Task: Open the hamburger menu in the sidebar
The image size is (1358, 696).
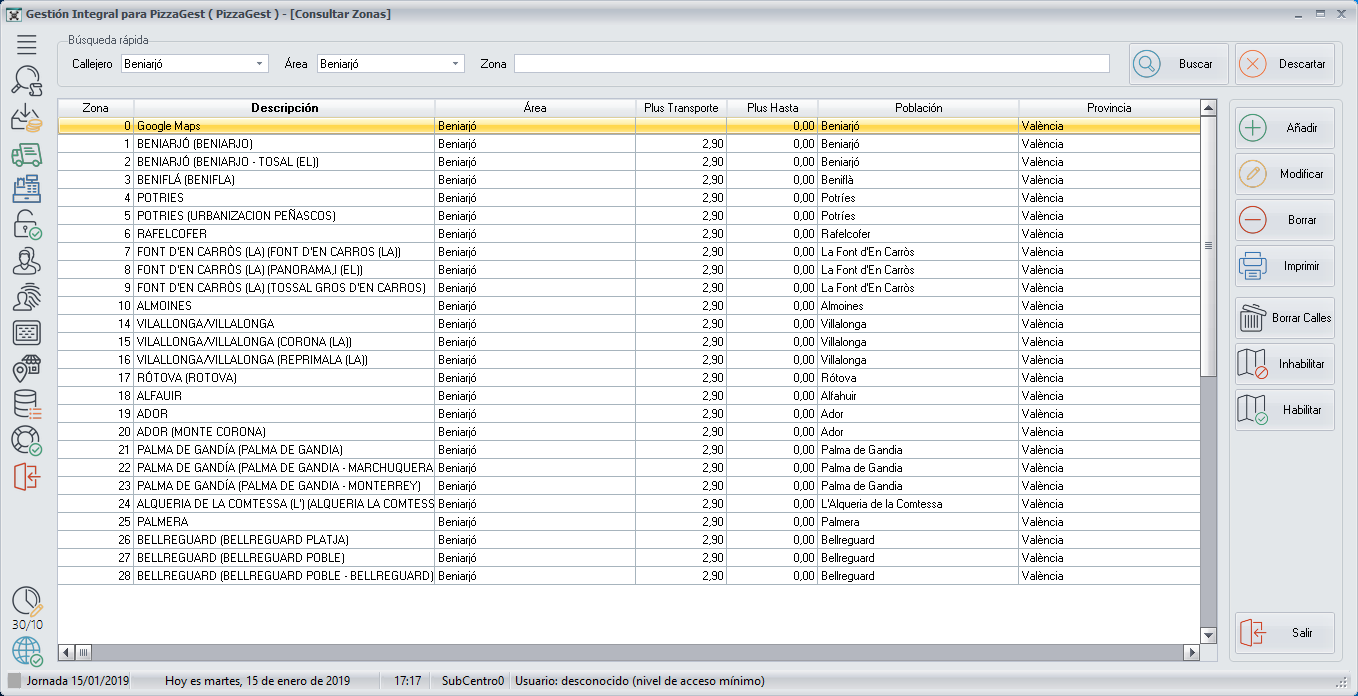Action: pos(27,43)
